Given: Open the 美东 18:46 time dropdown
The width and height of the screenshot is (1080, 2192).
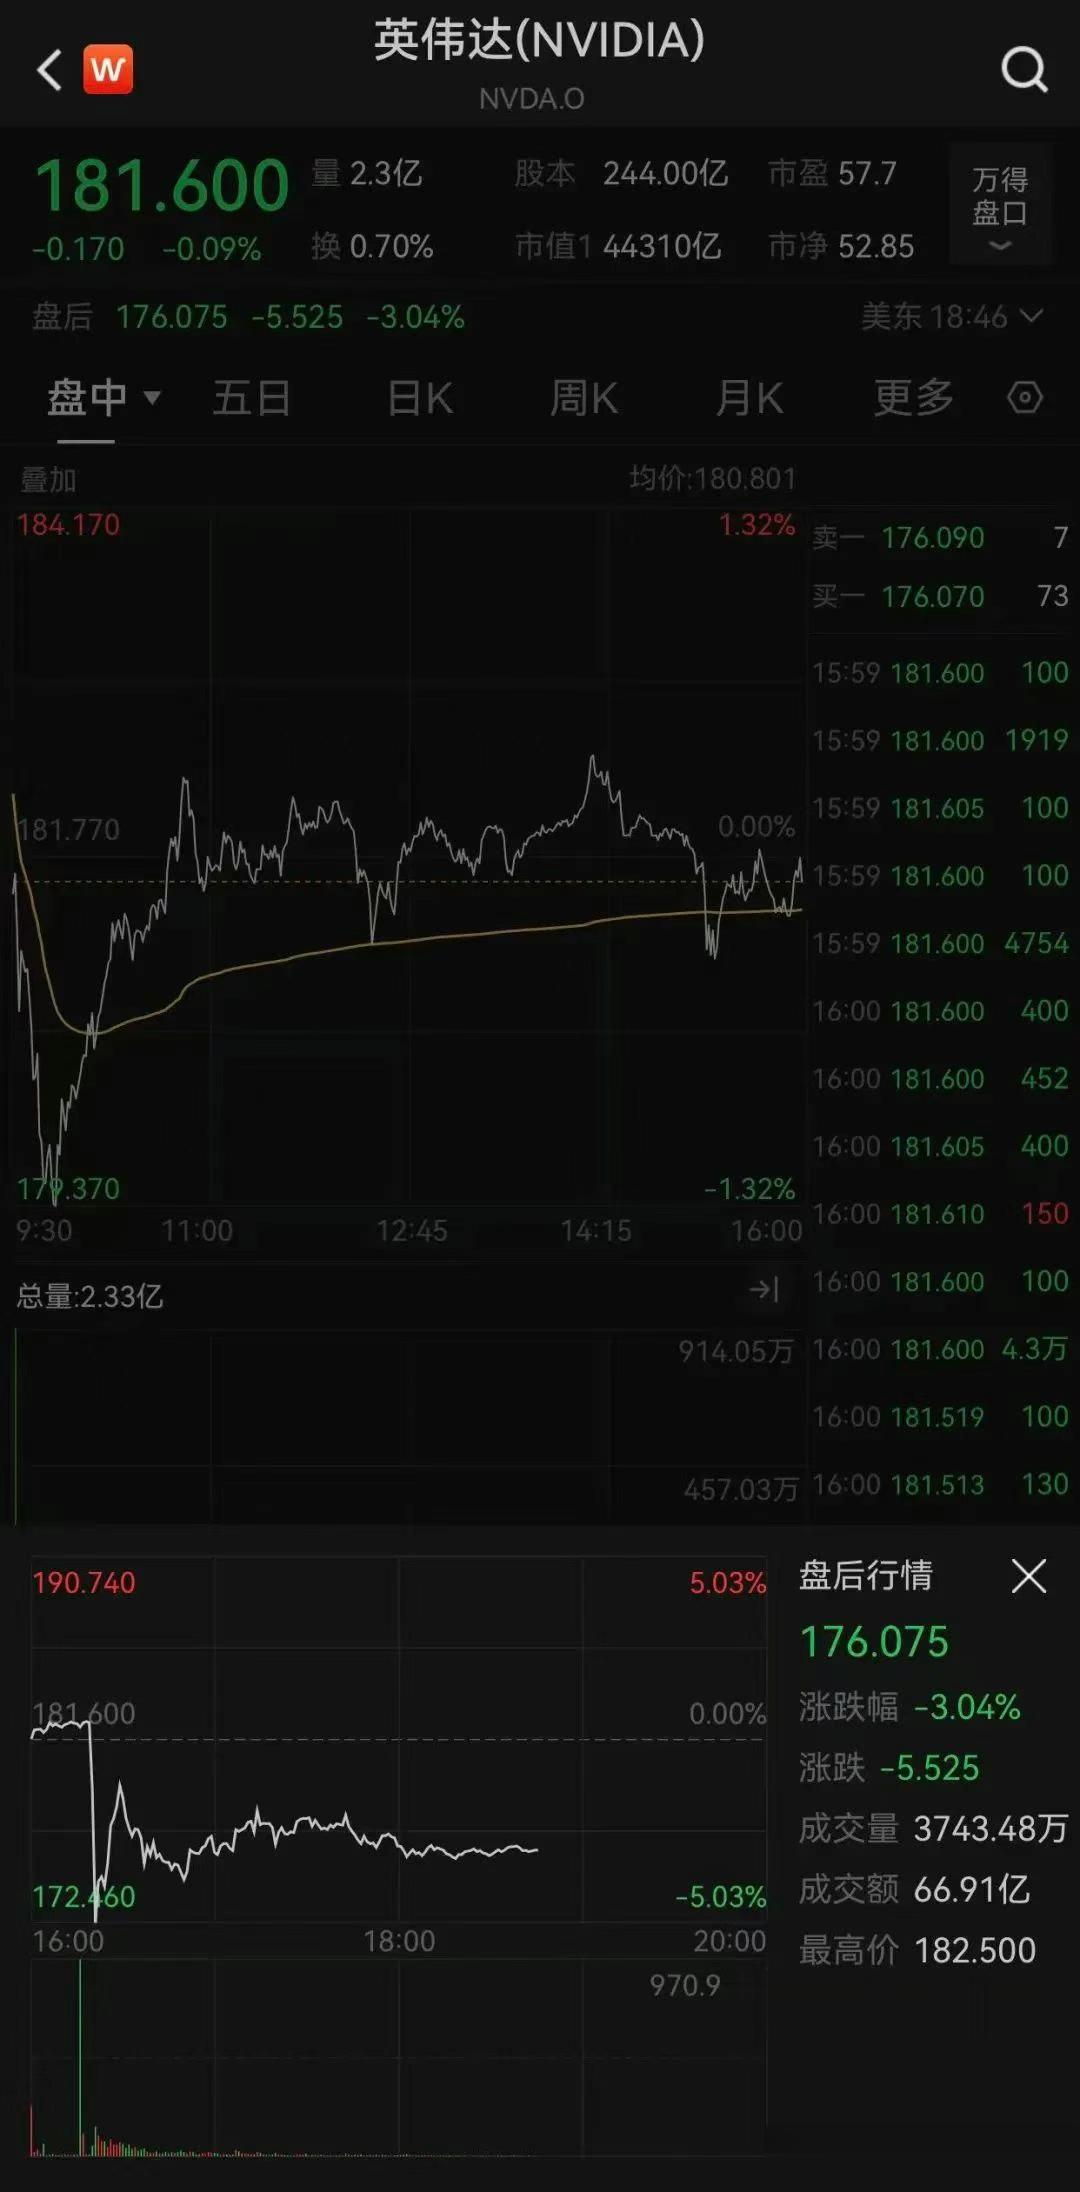Looking at the screenshot, I should pos(952,317).
